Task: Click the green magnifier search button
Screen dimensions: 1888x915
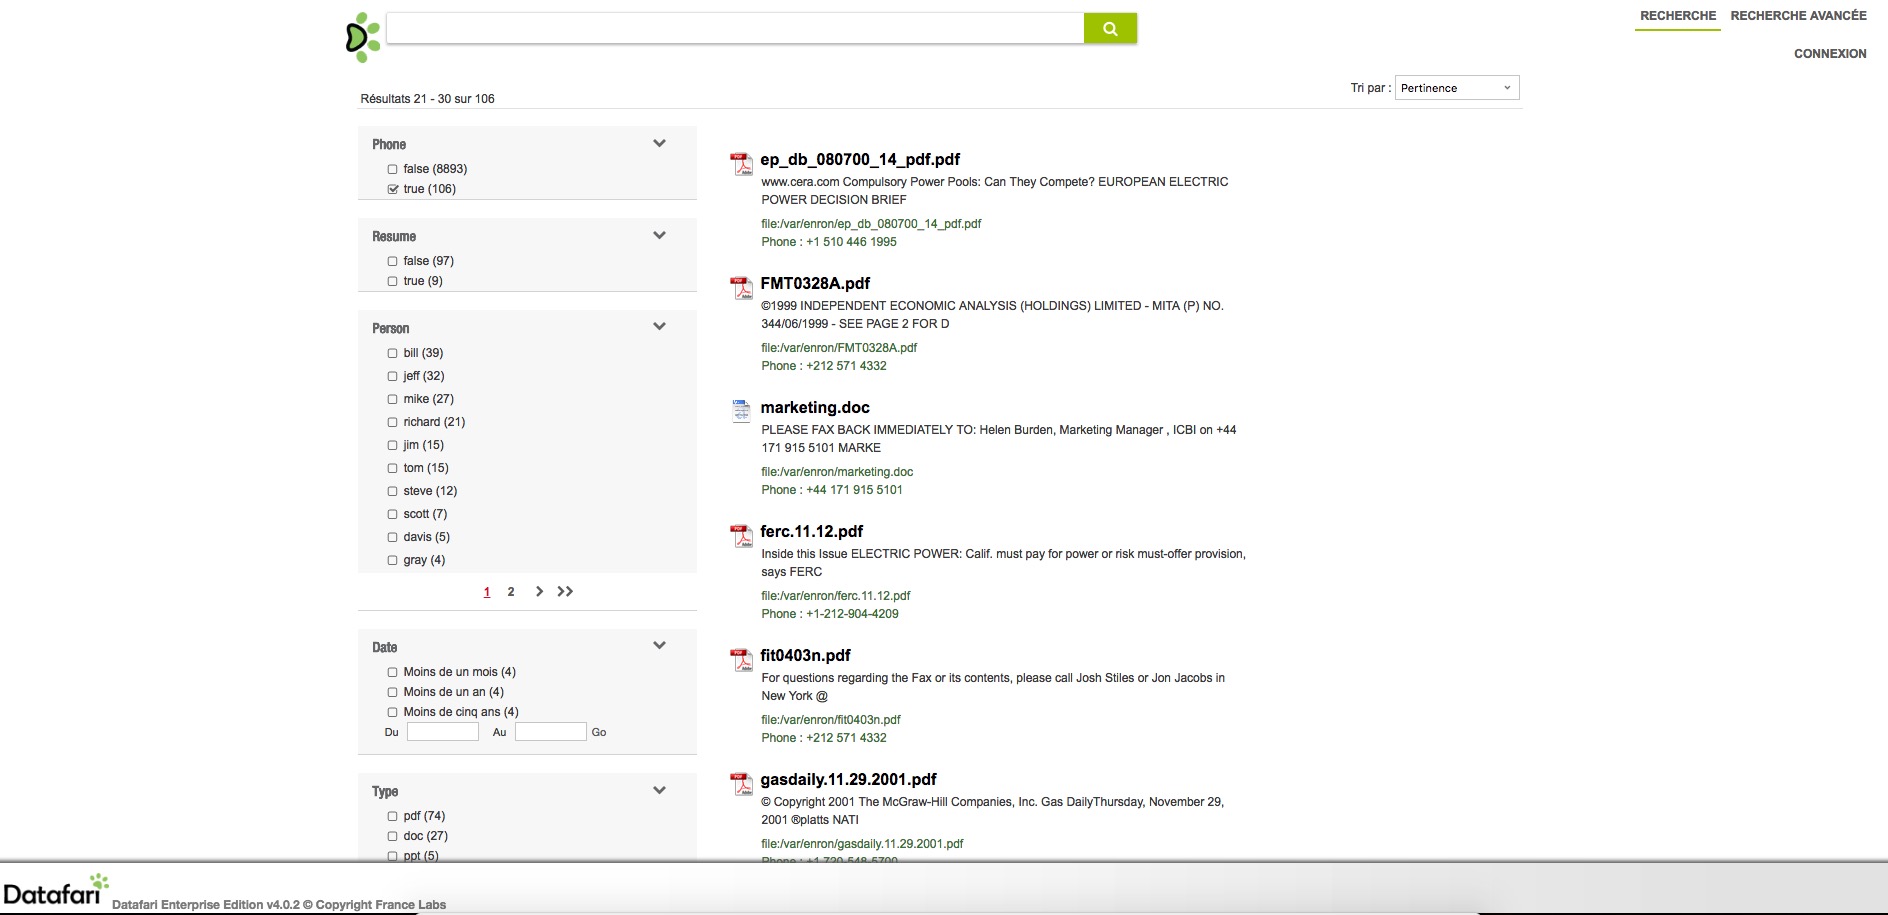Action: pyautogui.click(x=1110, y=29)
